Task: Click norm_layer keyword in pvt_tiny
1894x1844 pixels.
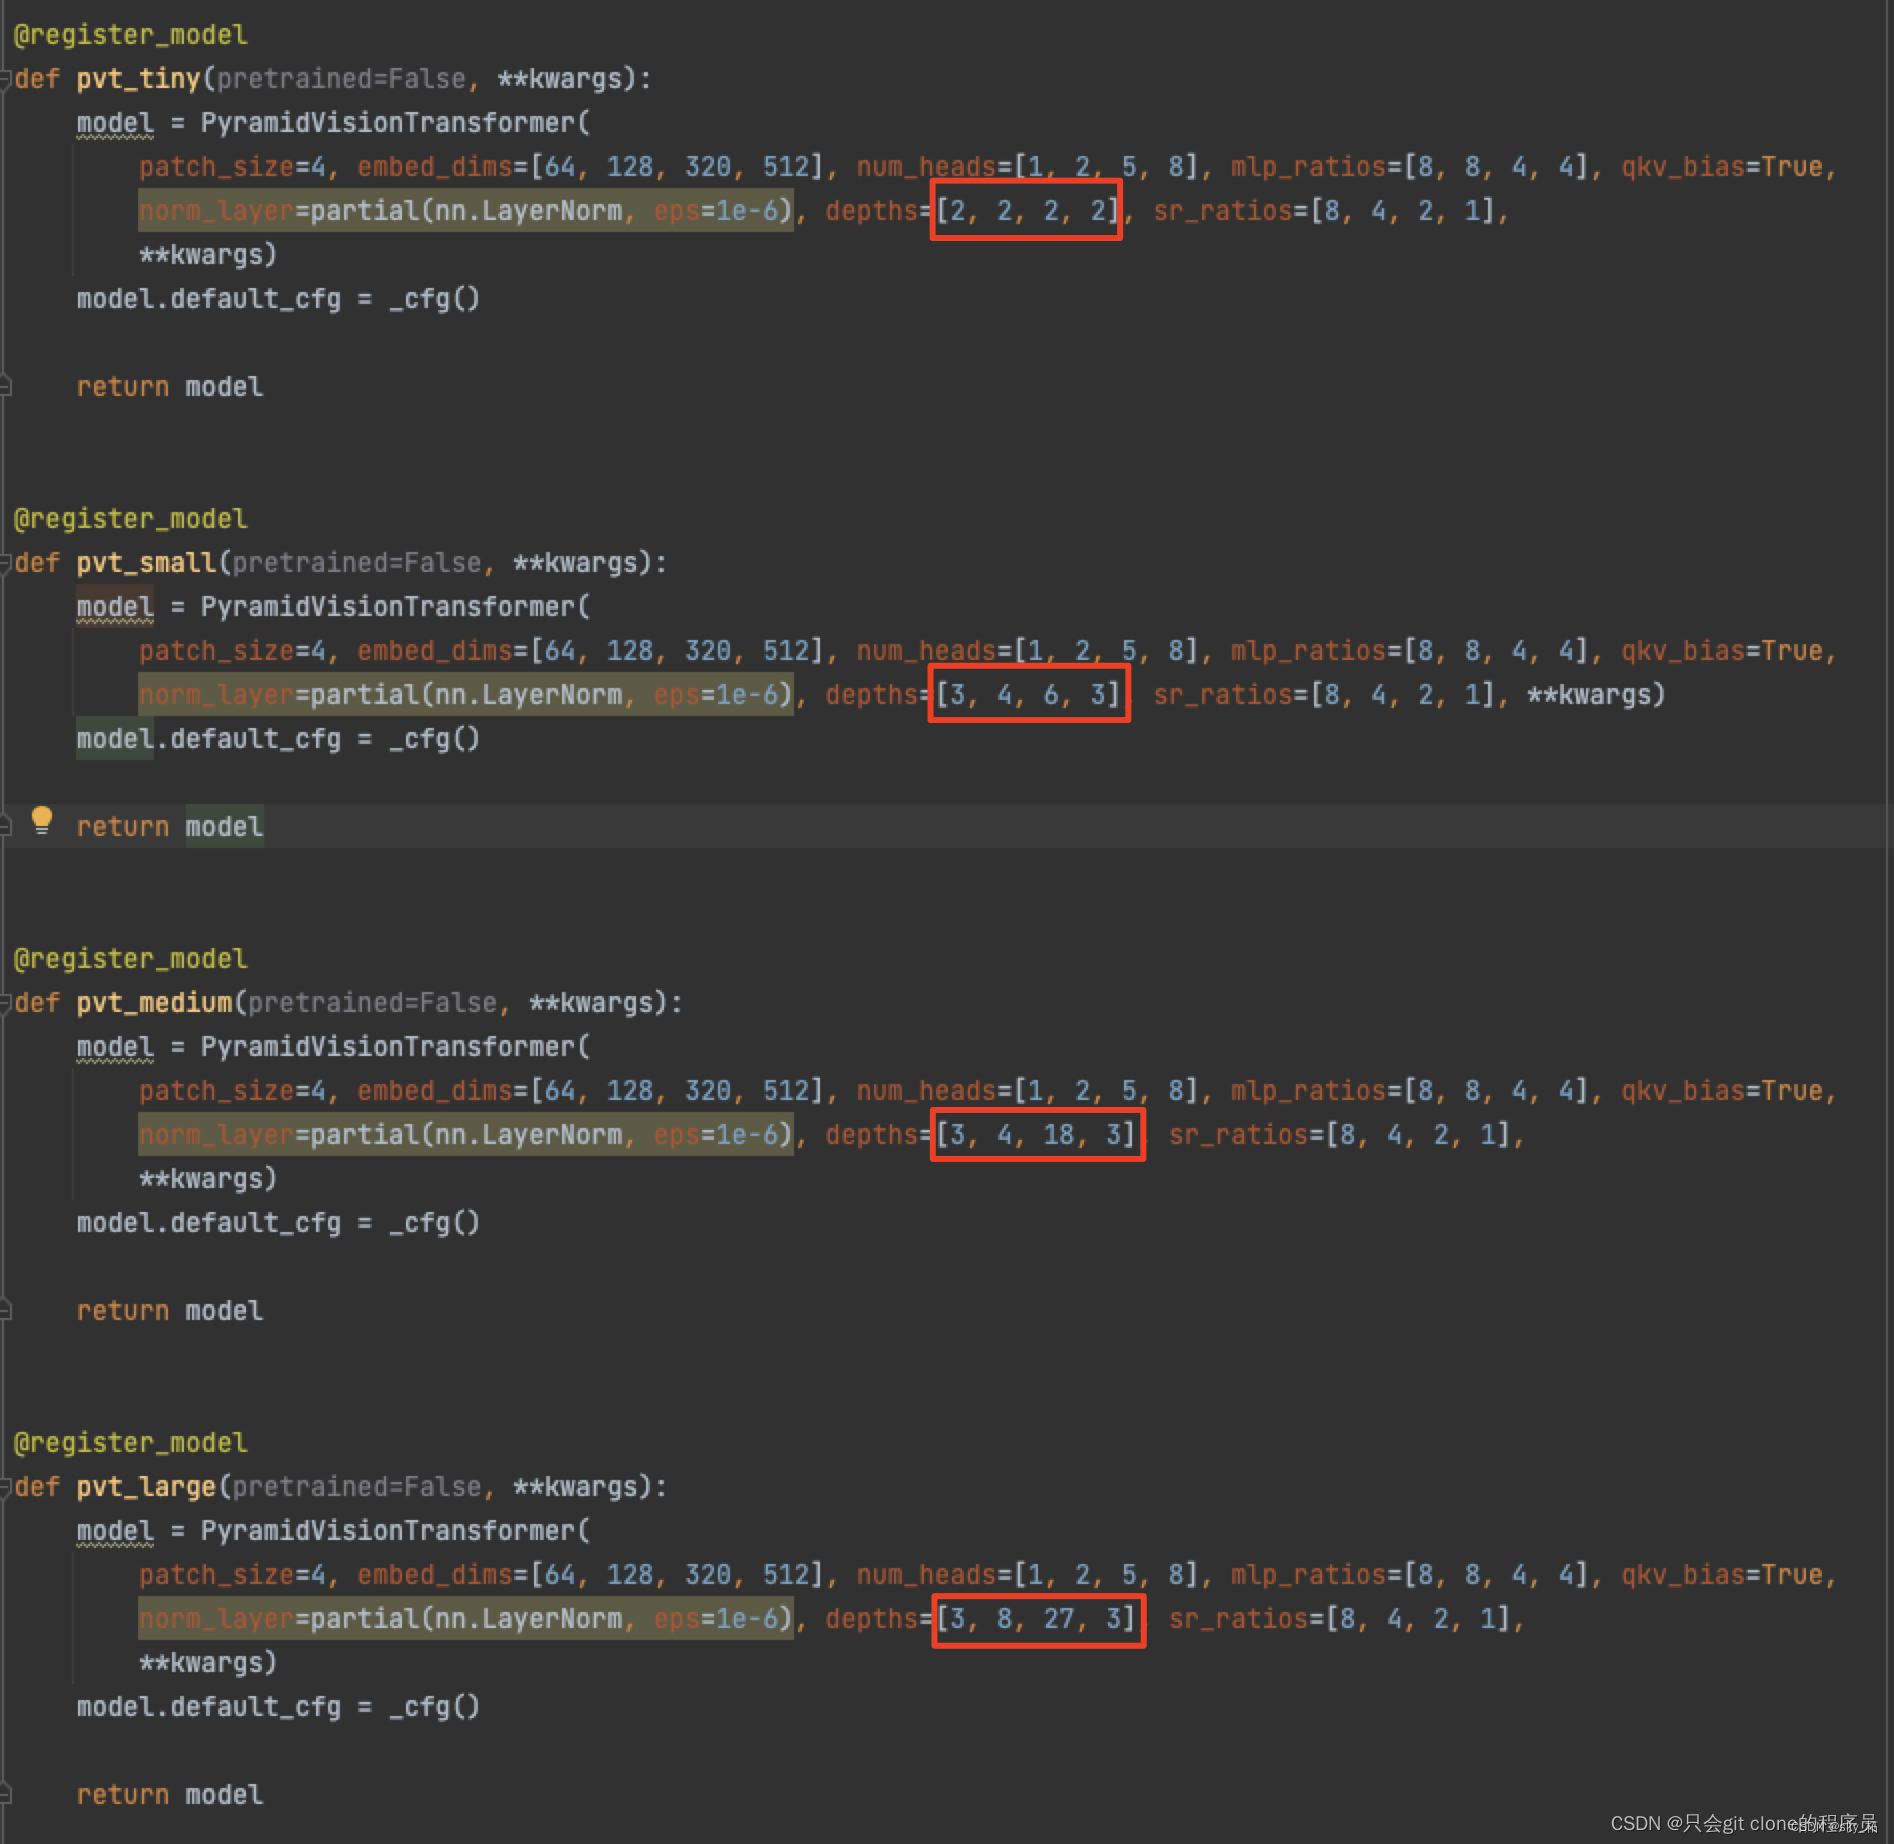Action: point(217,211)
